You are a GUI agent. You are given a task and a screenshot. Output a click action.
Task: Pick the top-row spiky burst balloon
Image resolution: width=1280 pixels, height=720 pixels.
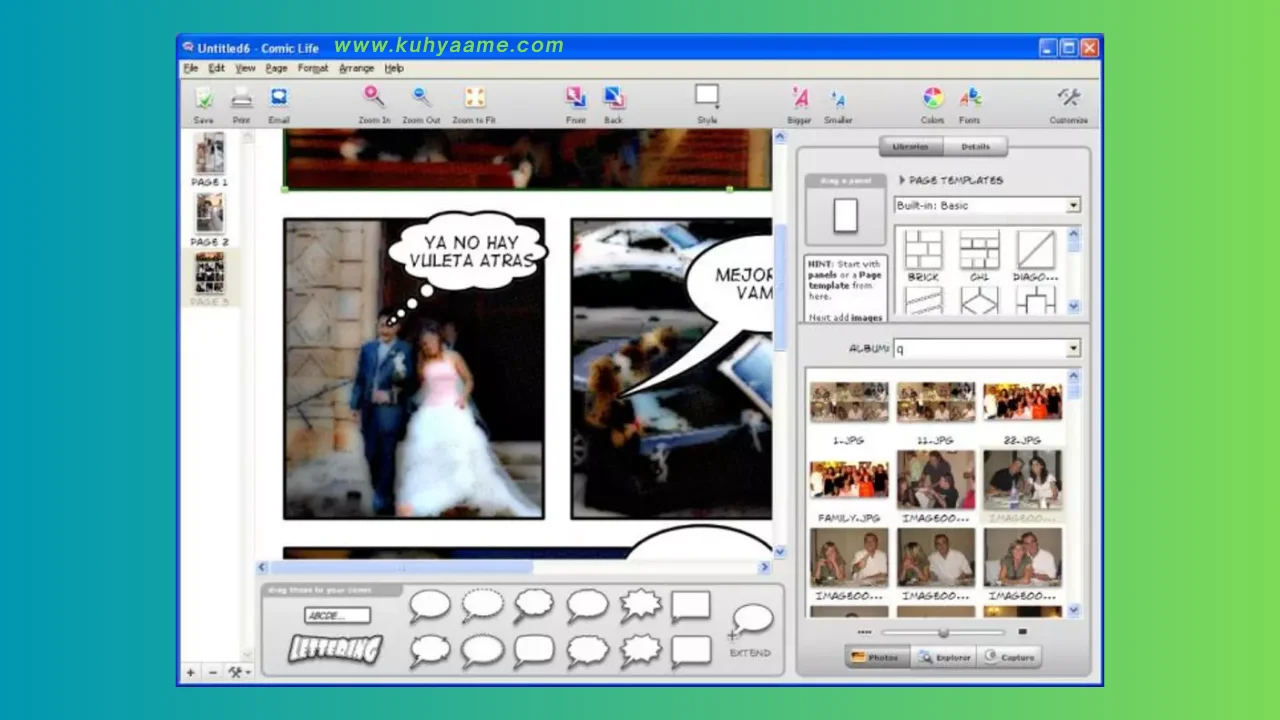(640, 605)
